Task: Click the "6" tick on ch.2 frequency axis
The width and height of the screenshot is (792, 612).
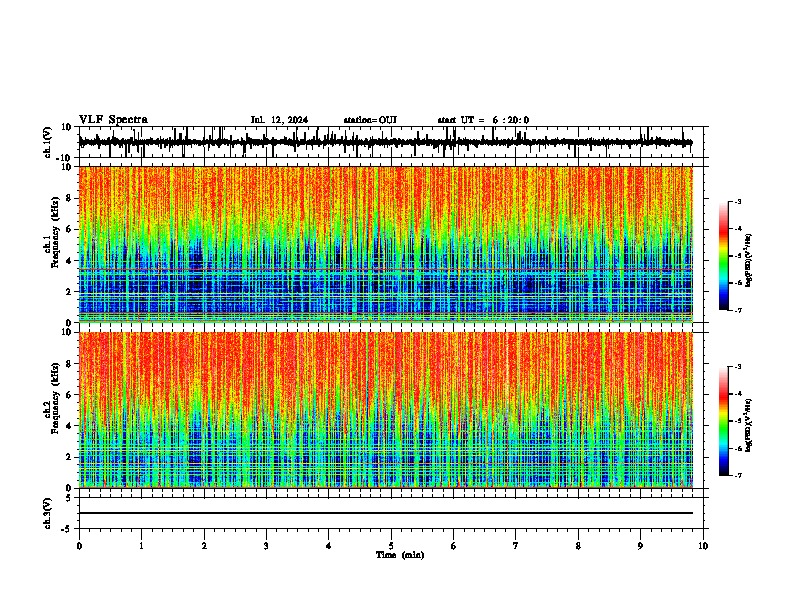Action: coord(70,395)
